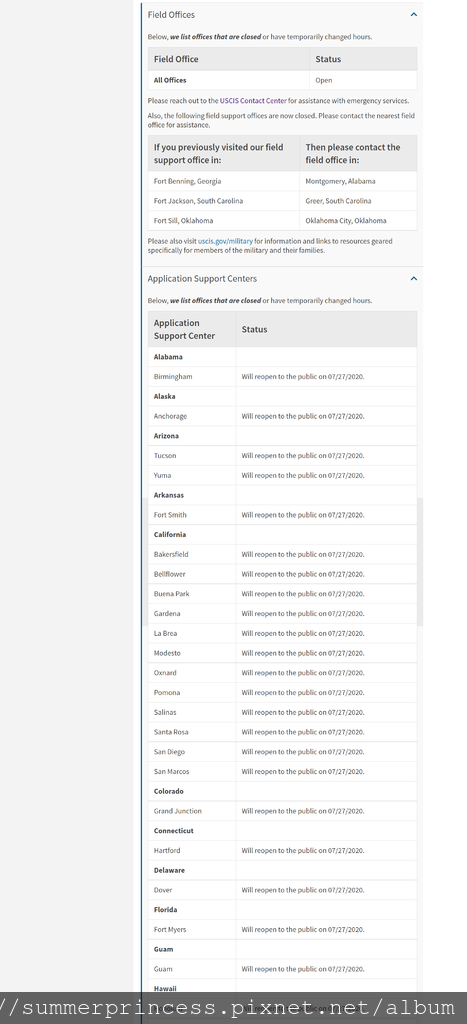Open the uscis.gov/military link

click(225, 241)
